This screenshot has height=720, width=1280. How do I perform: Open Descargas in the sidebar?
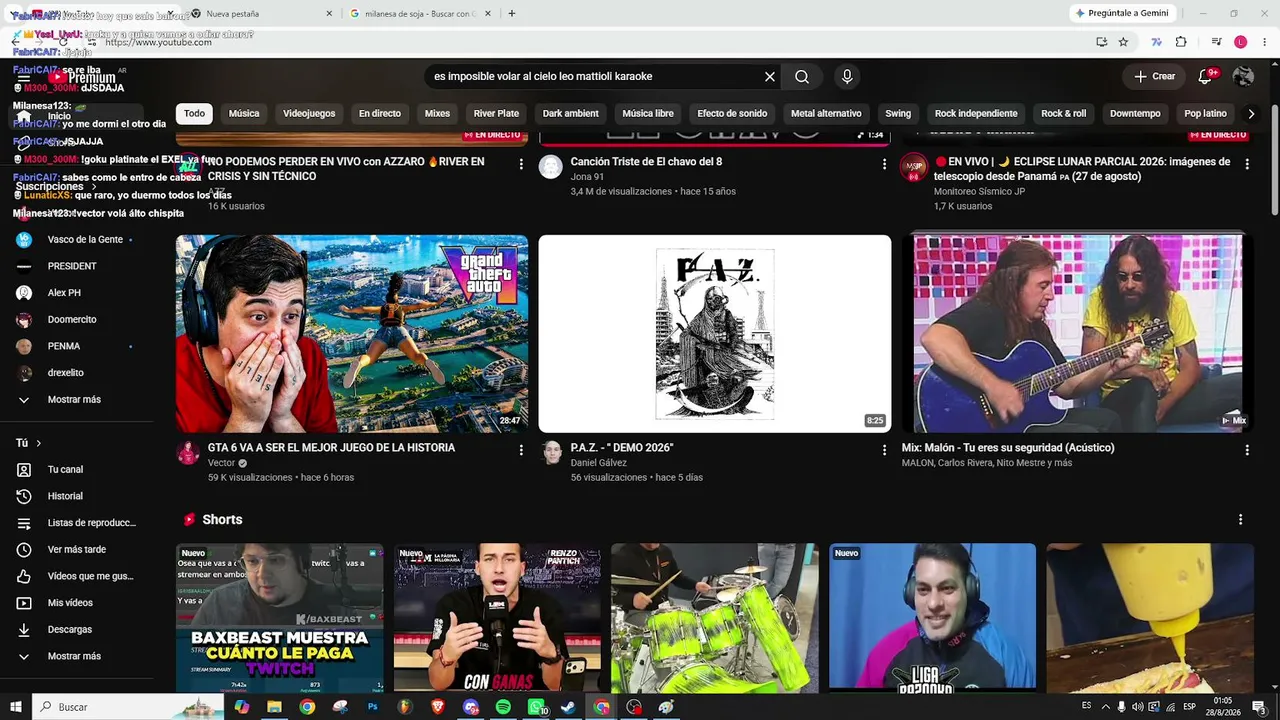point(69,629)
